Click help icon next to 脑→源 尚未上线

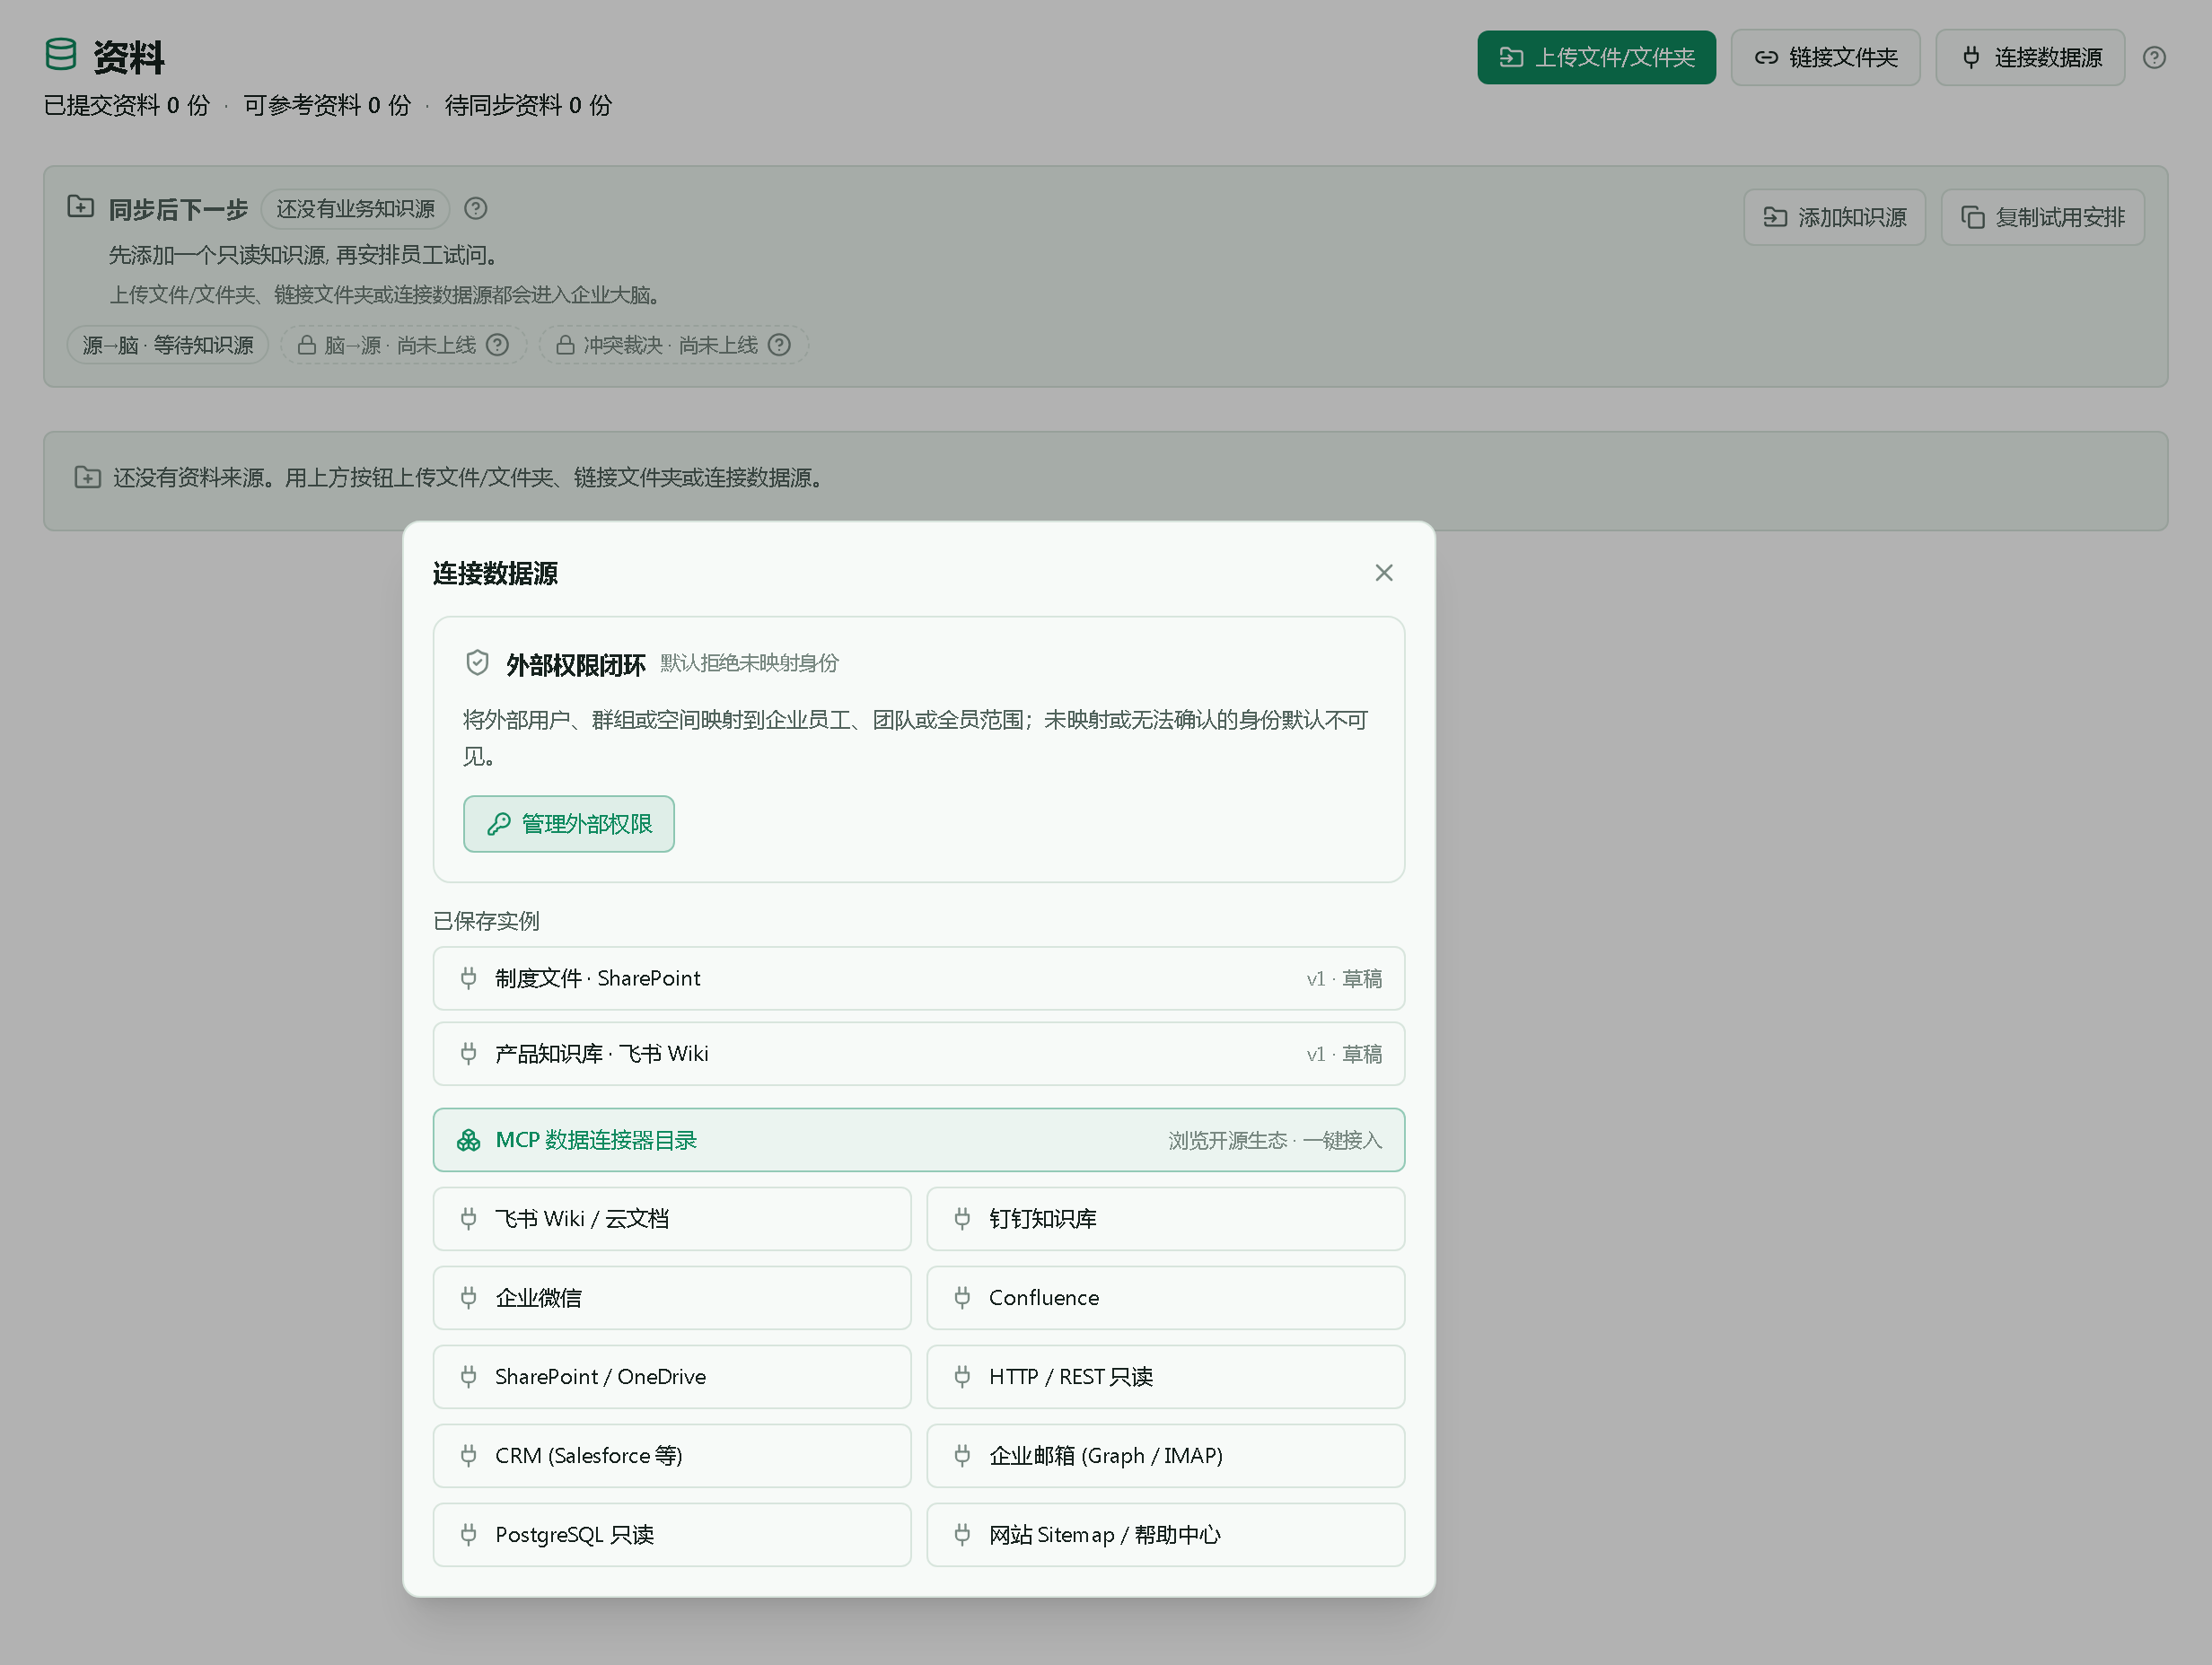(497, 345)
